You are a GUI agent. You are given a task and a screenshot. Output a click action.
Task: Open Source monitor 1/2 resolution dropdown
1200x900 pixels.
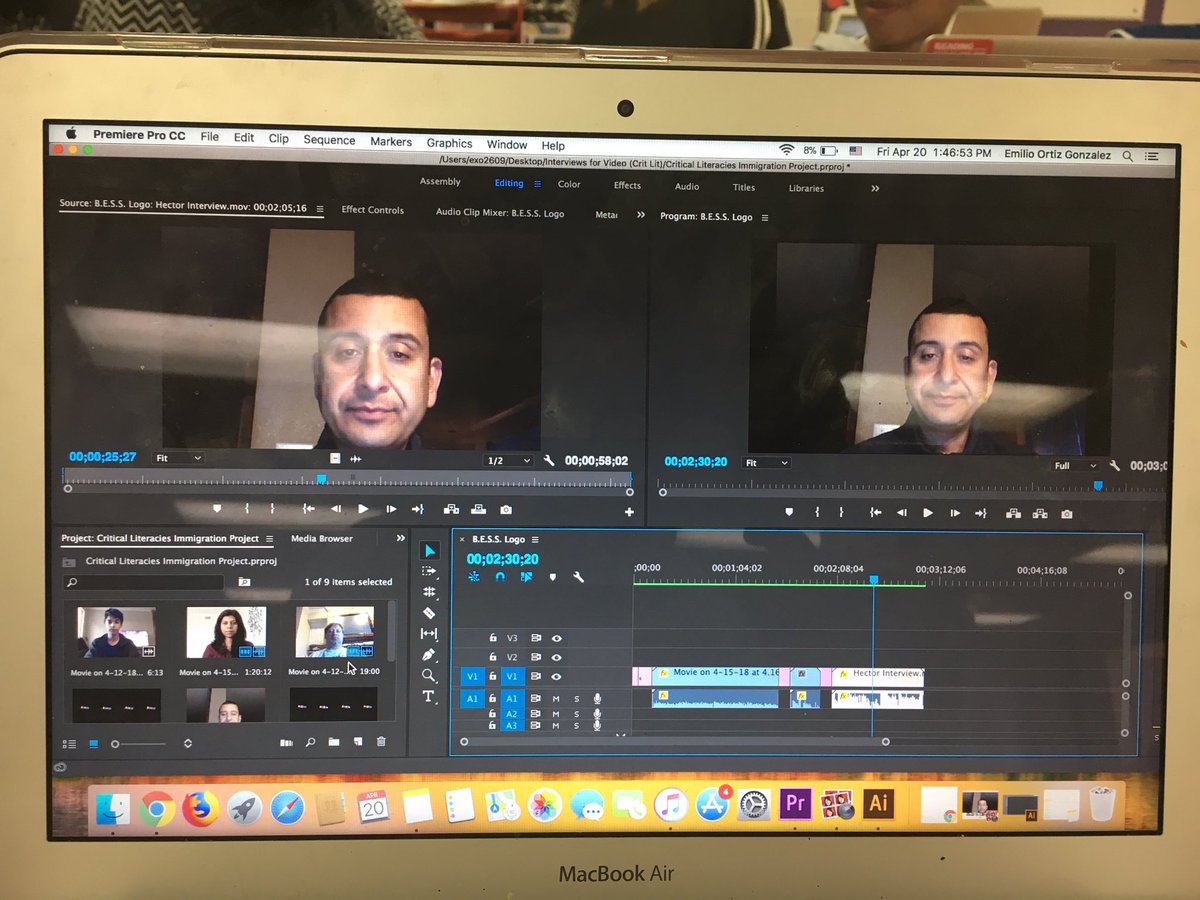coord(509,461)
